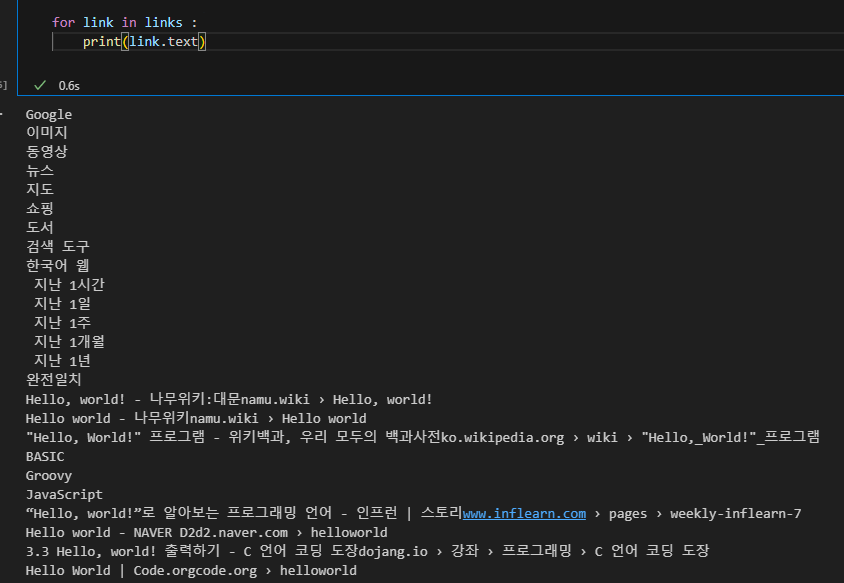
Task: Select the '이미지' output line
Action: coord(47,133)
